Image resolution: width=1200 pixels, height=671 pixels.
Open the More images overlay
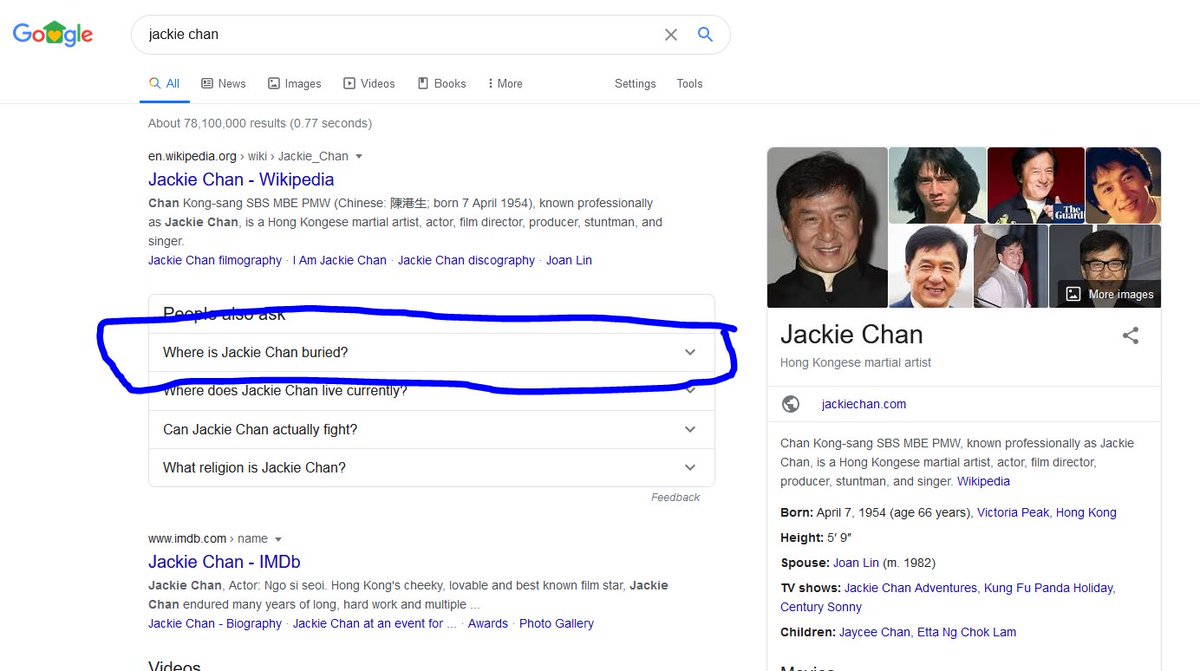click(x=1110, y=294)
